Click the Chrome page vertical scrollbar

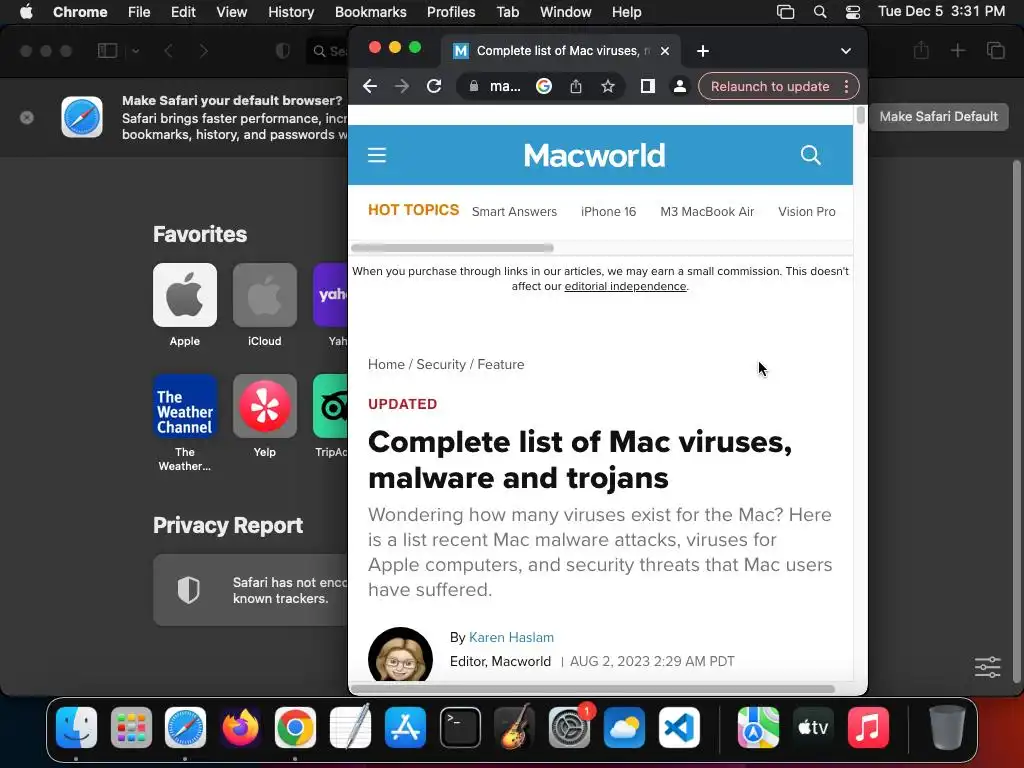(861, 116)
